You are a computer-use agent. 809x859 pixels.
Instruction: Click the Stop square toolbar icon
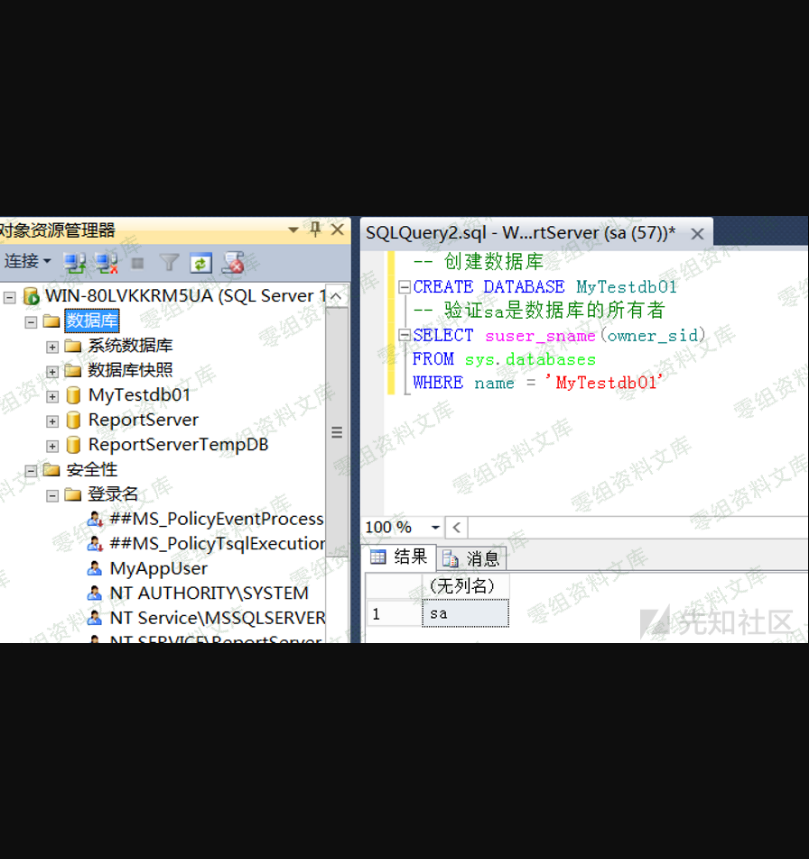tap(138, 263)
